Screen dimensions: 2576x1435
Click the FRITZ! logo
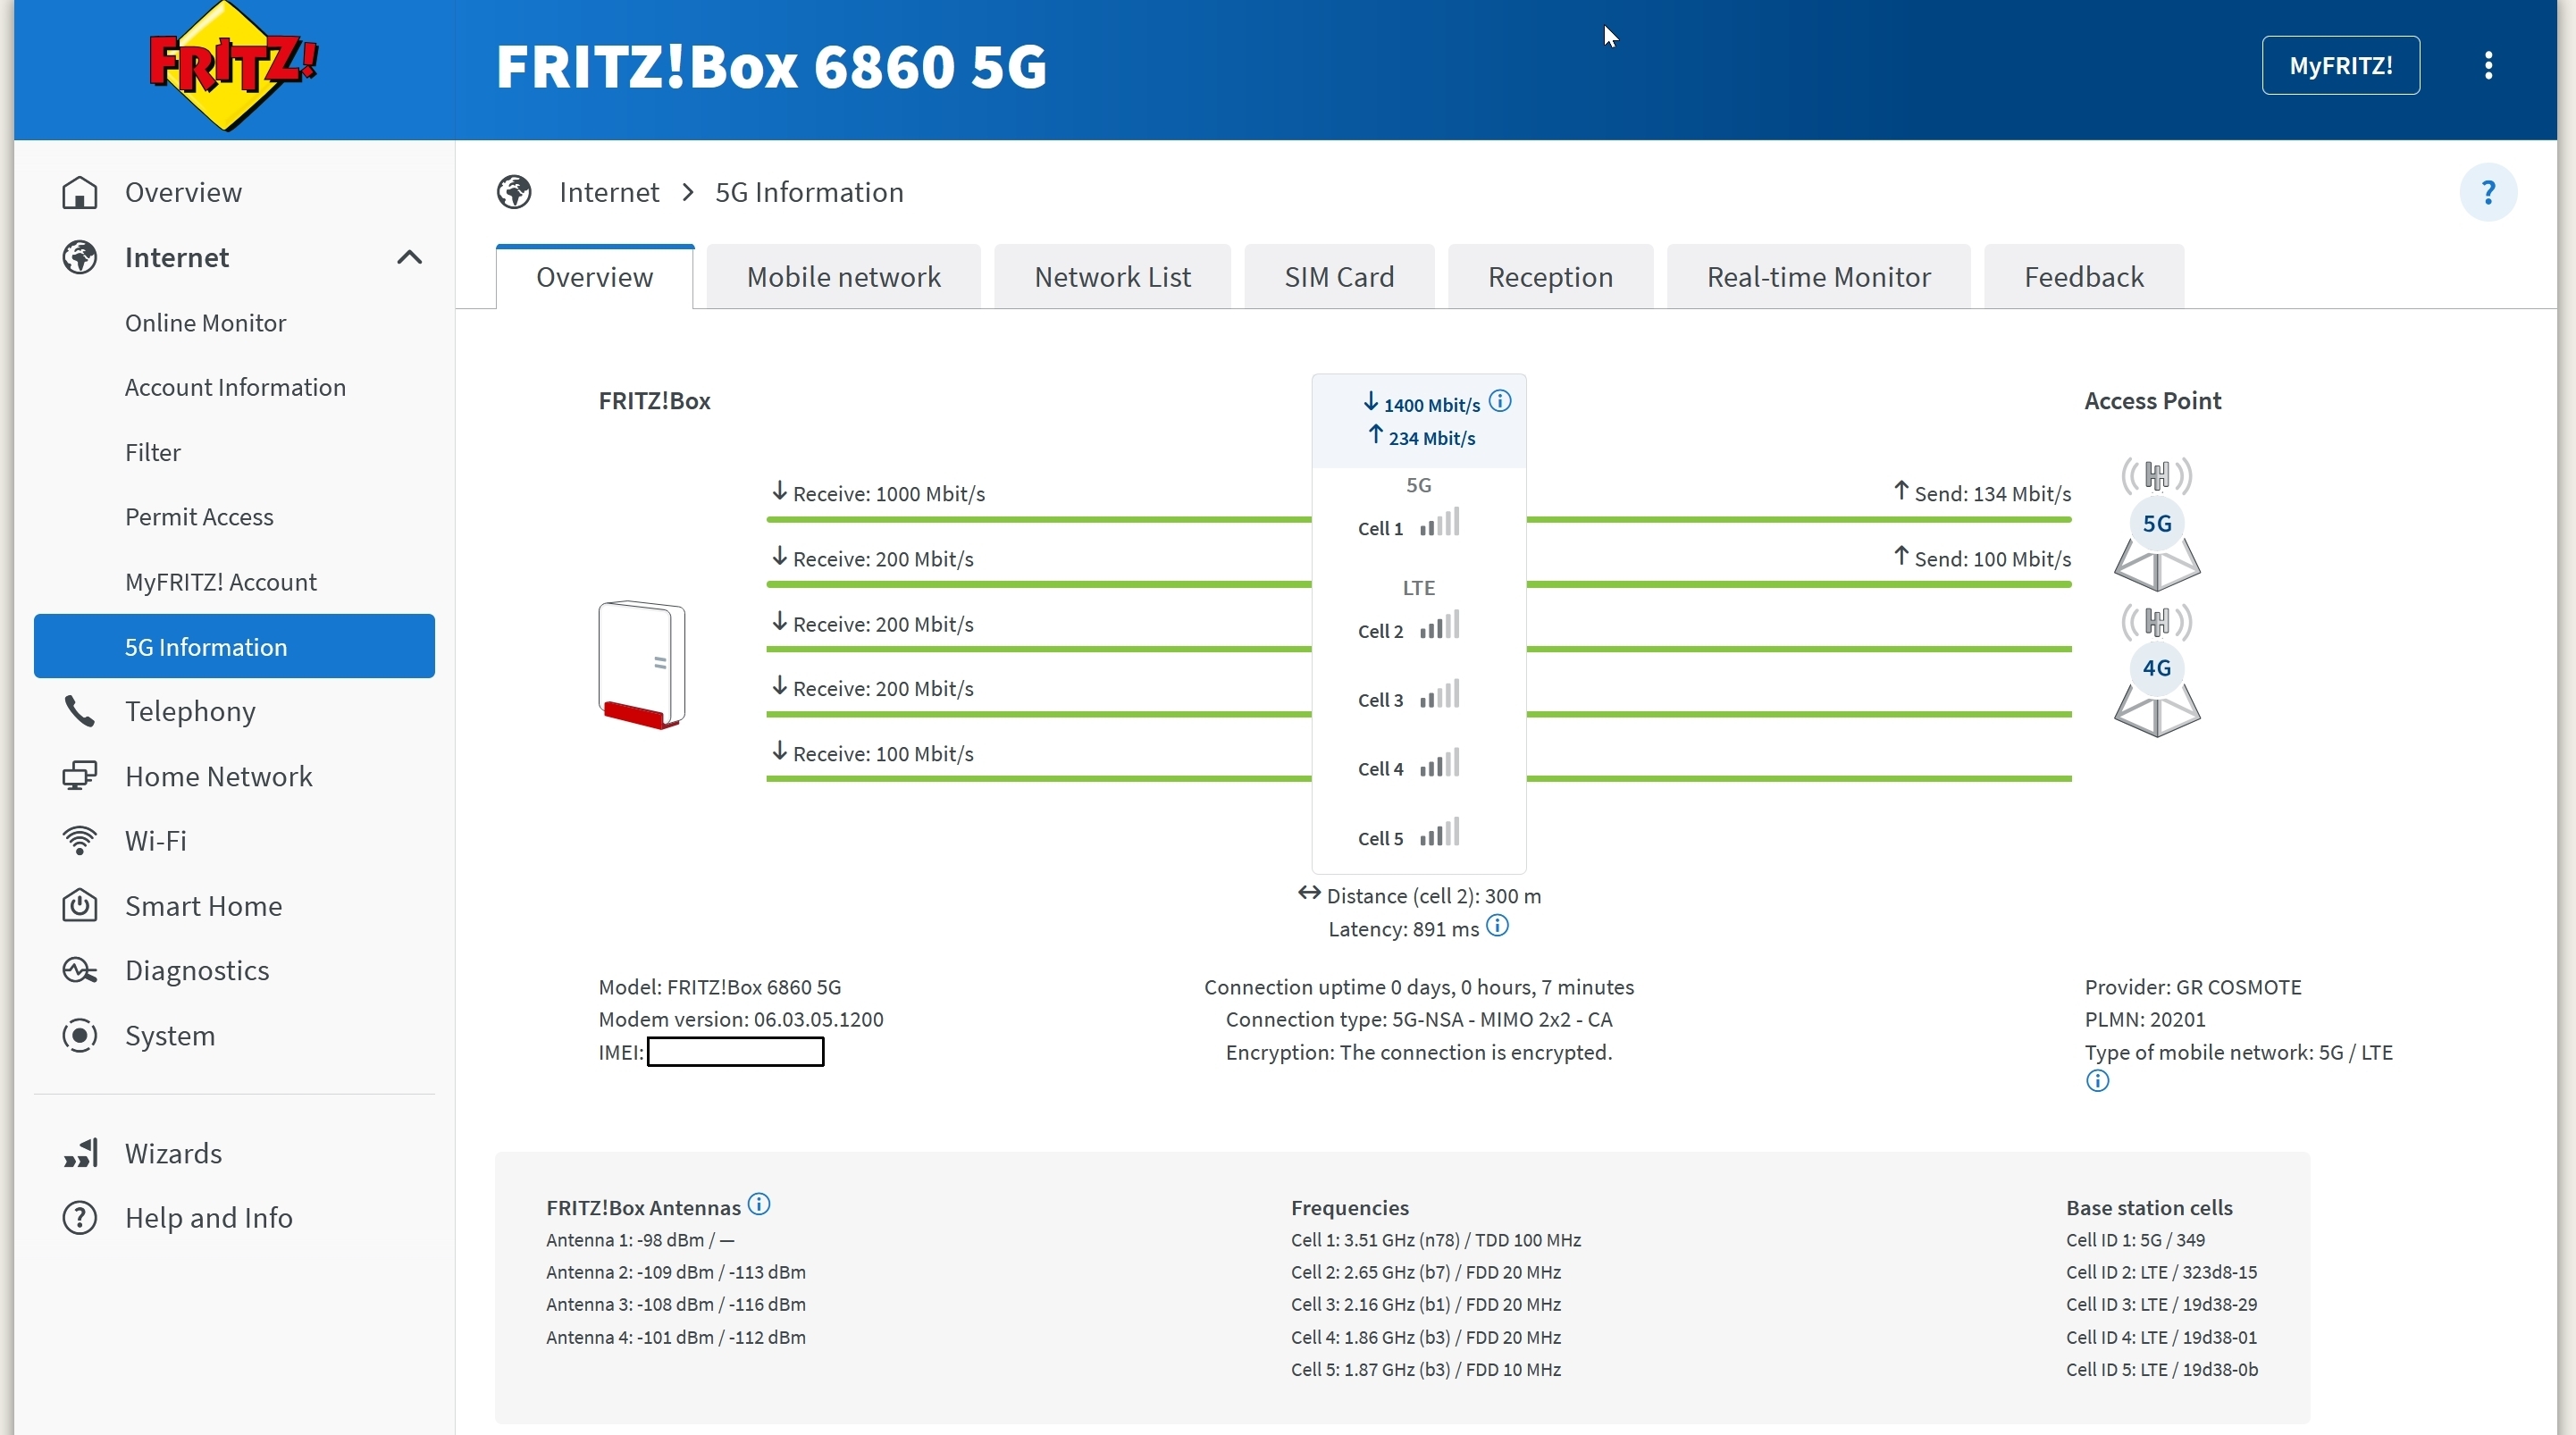(233, 67)
